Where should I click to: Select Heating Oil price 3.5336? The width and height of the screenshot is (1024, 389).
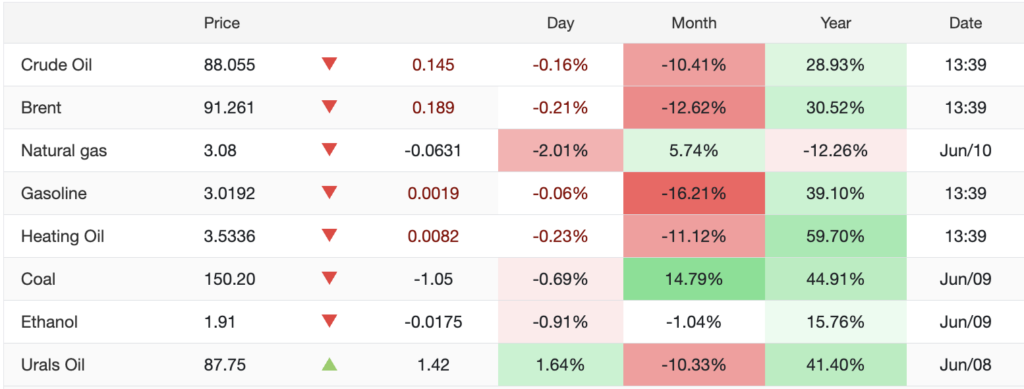(x=229, y=236)
